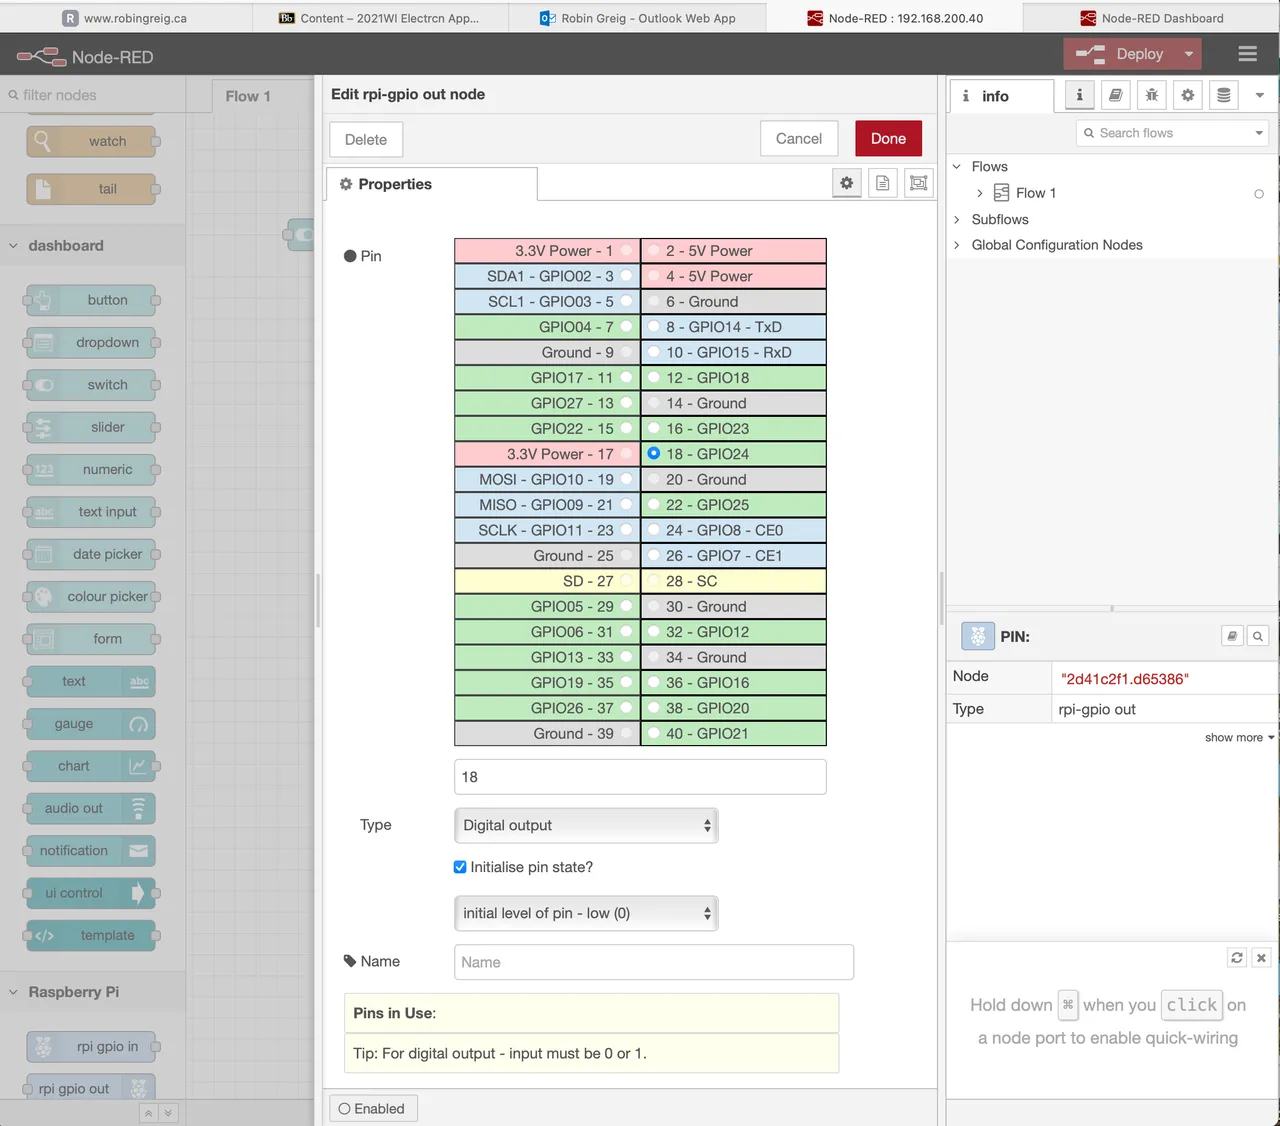The width and height of the screenshot is (1280, 1126).
Task: Expand the Flow 1 tree item
Action: (980, 193)
